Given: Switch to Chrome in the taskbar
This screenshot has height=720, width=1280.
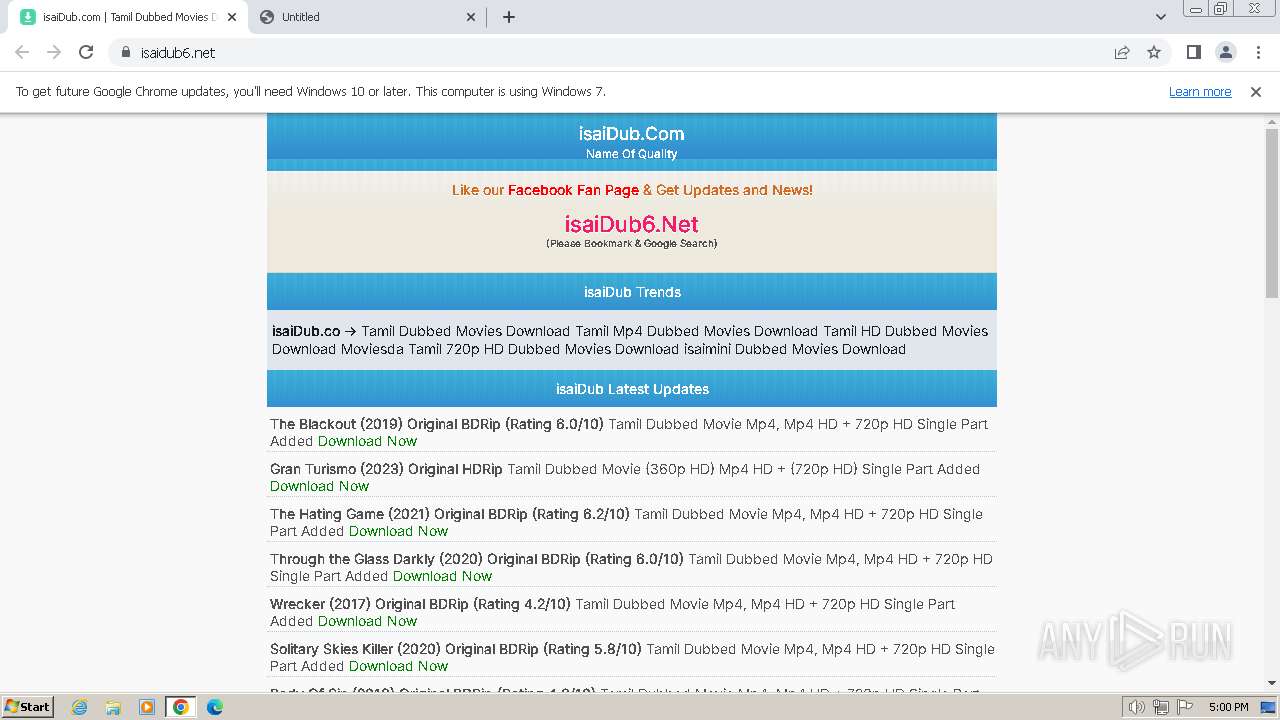Looking at the screenshot, I should click(181, 707).
